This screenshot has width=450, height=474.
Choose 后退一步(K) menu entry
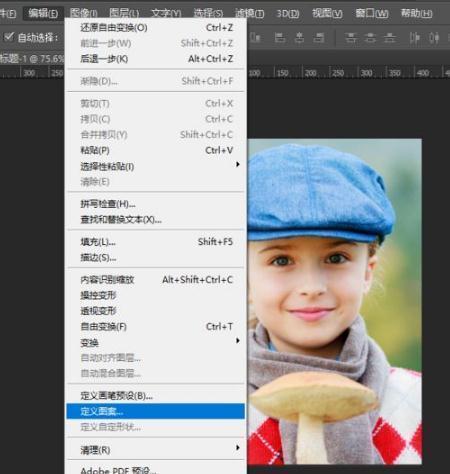[x=156, y=59]
